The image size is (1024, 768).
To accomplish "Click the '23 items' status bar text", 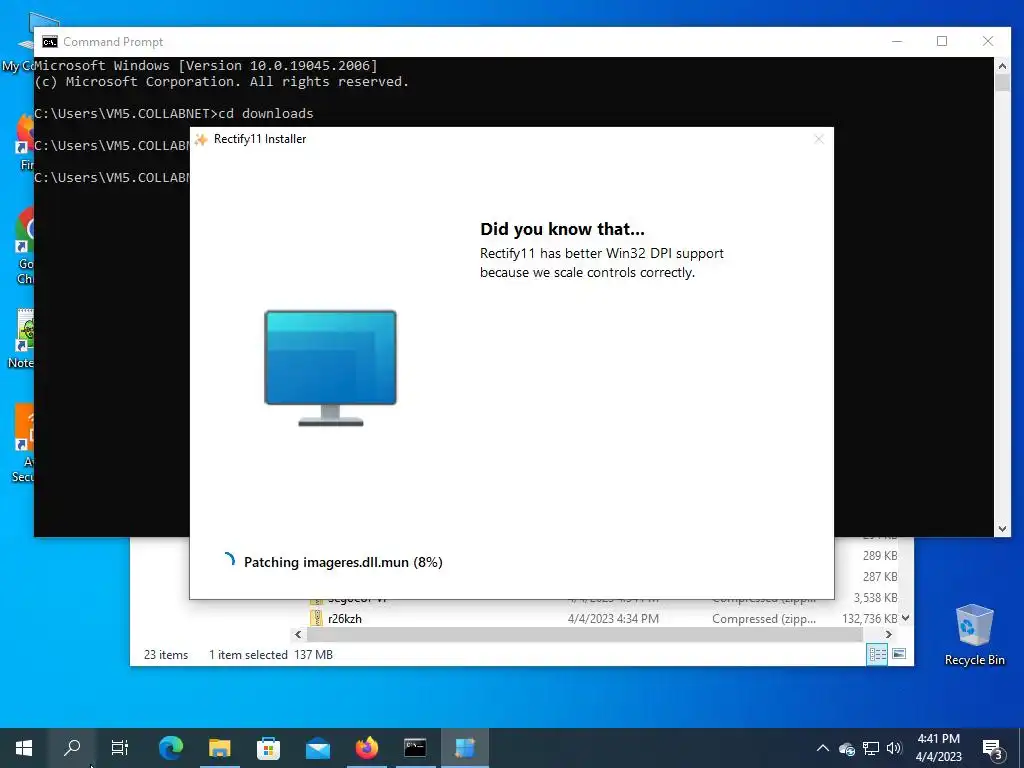I will click(166, 655).
